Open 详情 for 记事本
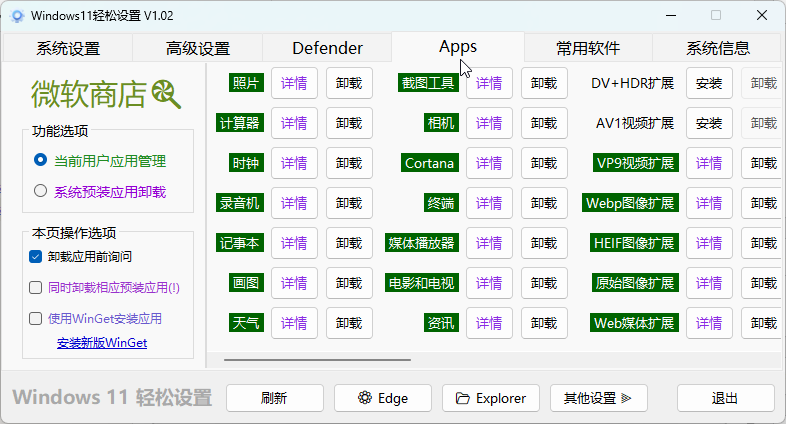 [x=294, y=244]
